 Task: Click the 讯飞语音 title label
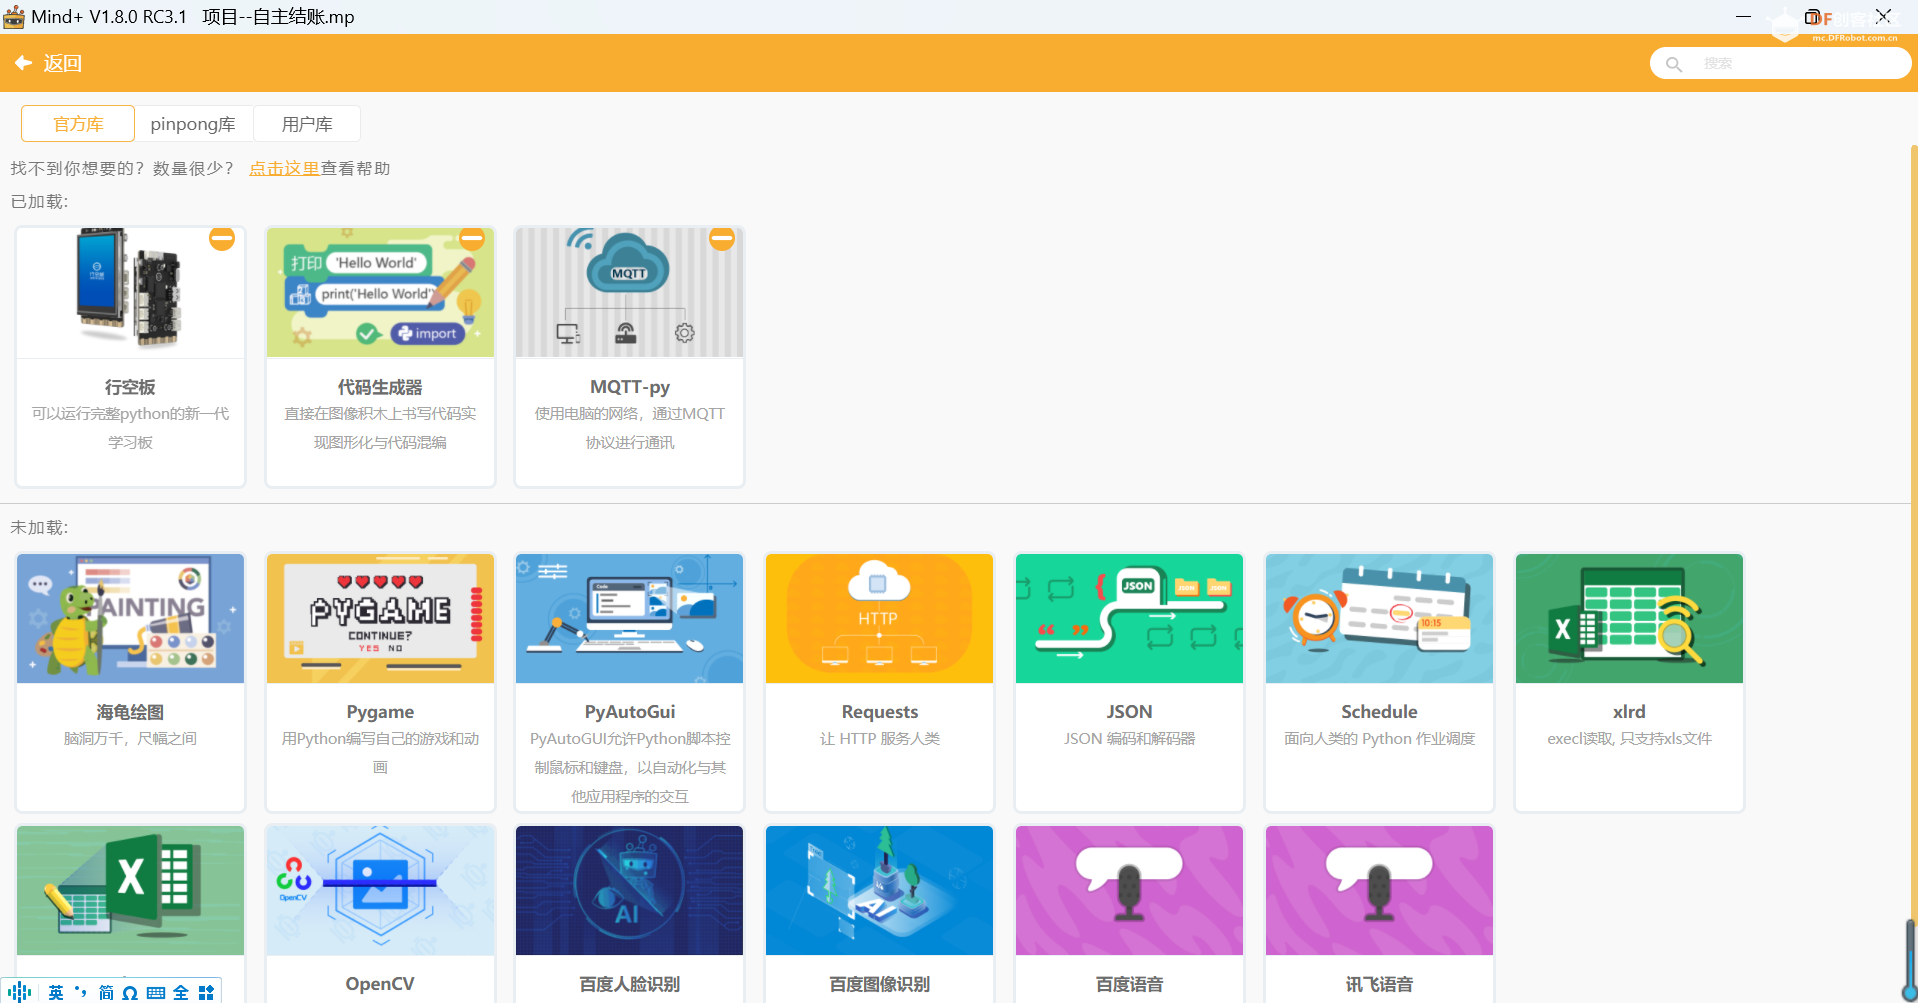click(x=1379, y=984)
